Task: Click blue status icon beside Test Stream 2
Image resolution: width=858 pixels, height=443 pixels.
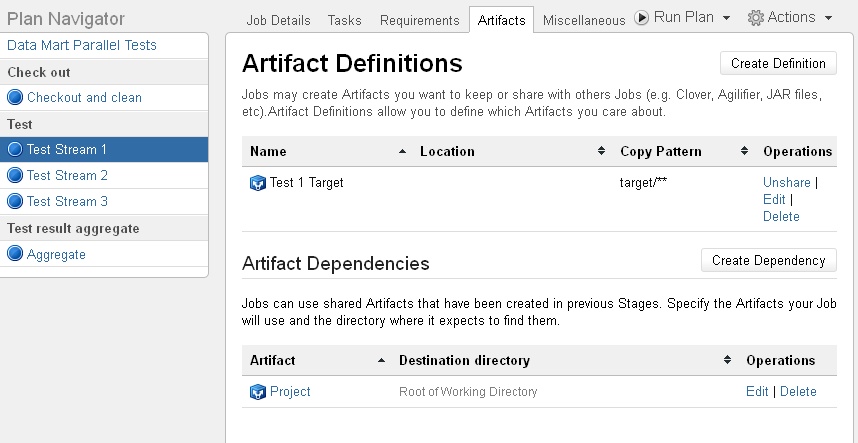Action: (15, 176)
